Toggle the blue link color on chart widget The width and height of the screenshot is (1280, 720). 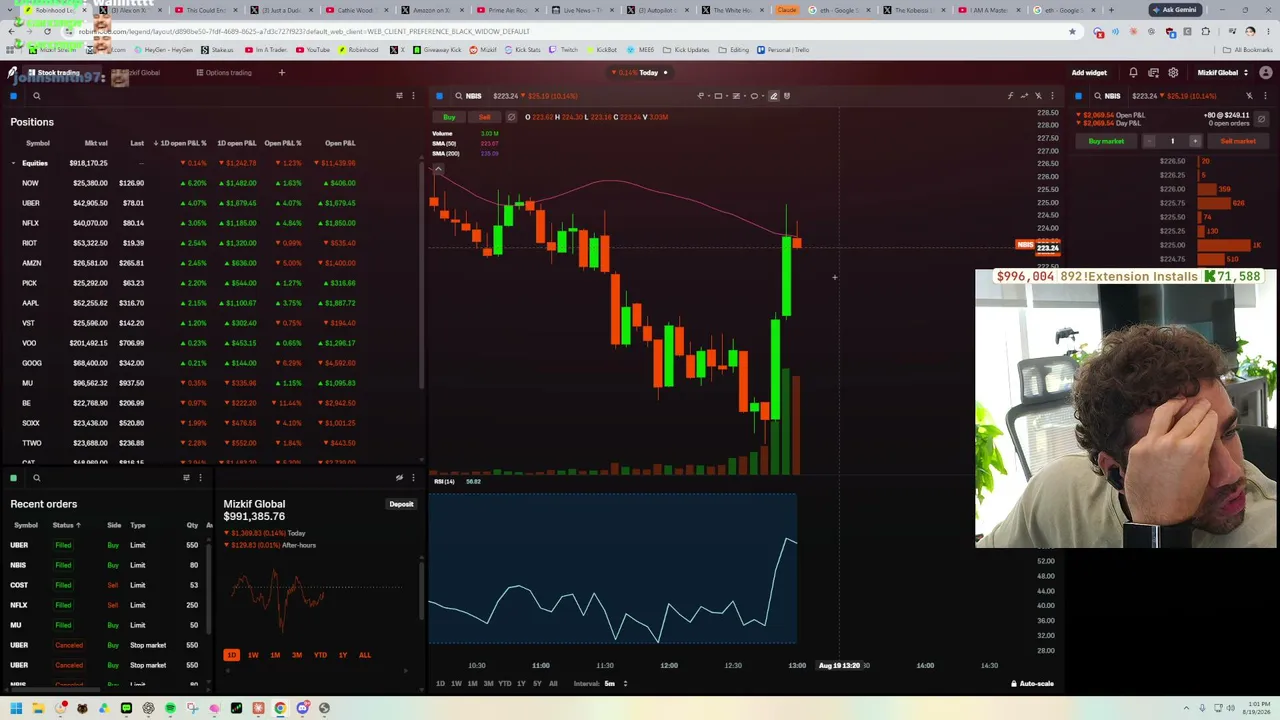(x=439, y=96)
